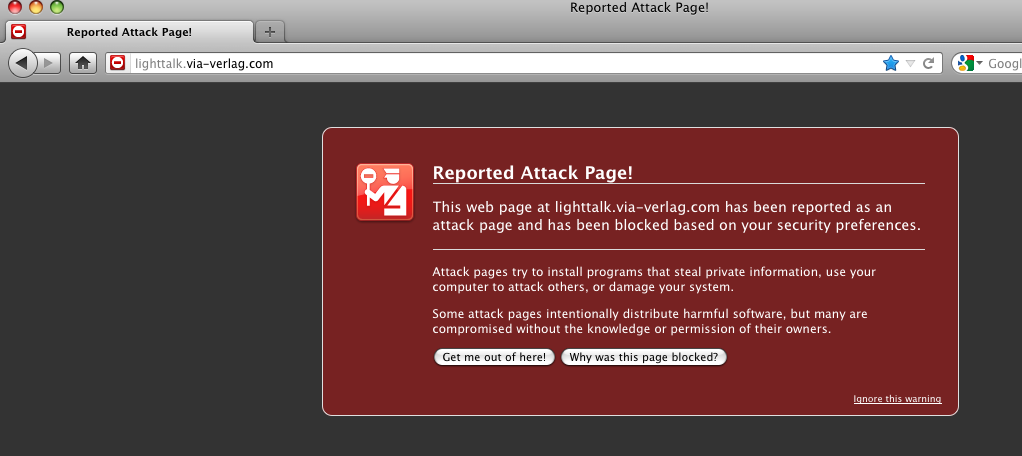This screenshot has height=456, width=1022.
Task: Zoom the window with the green button
Action: (x=57, y=8)
